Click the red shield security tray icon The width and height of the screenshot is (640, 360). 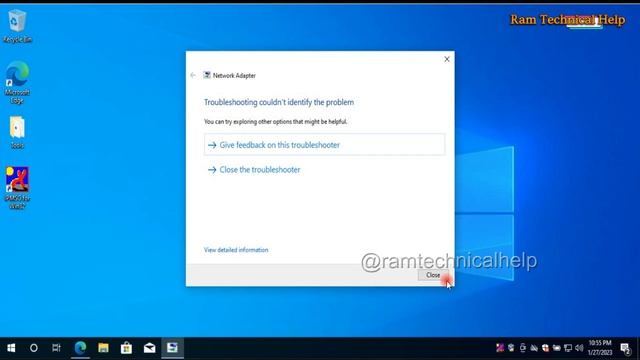(545, 348)
